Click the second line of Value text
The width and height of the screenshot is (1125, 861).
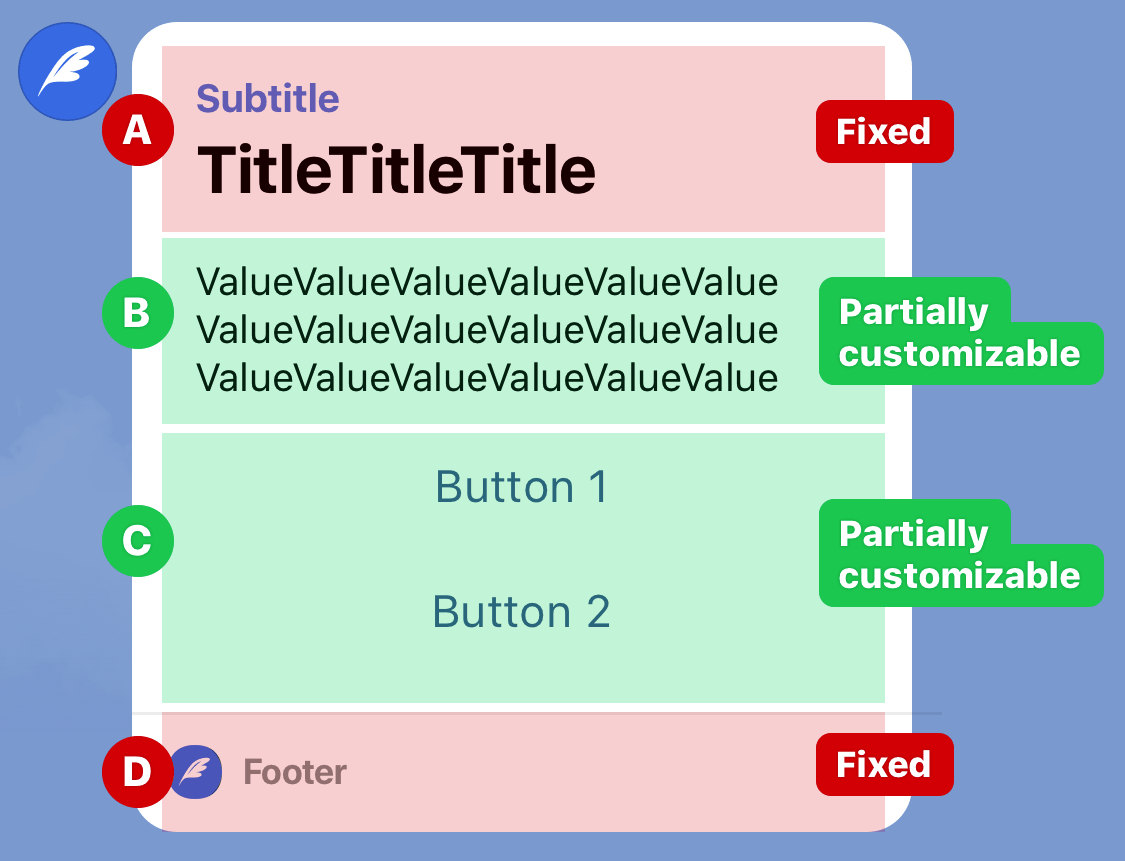coord(487,330)
